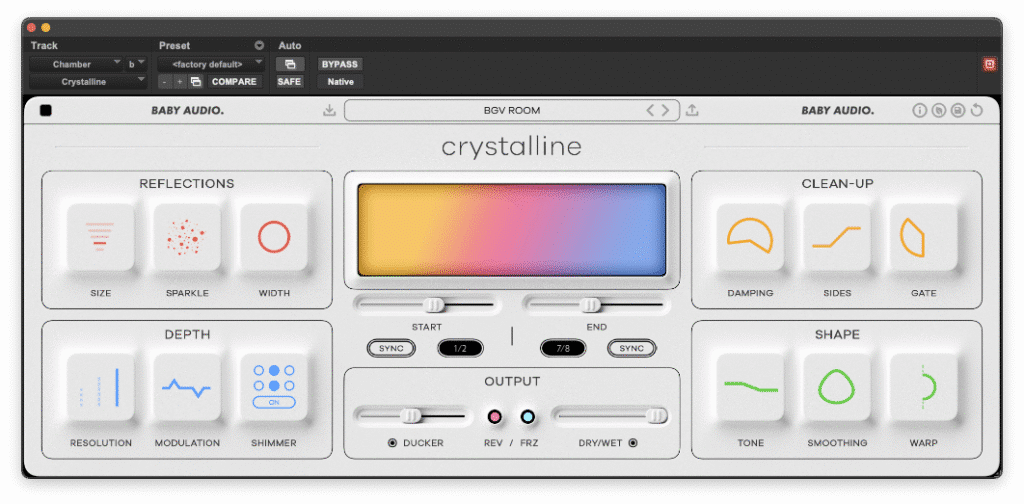Toggle the Shimmer ON switch
Screen dimensions: 1024x504
tap(274, 402)
